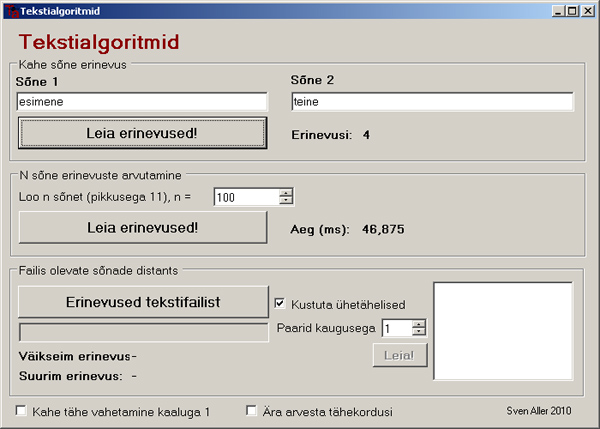Maximize the Tekstialgoritmid window
The height and width of the screenshot is (429, 600).
pos(572,10)
